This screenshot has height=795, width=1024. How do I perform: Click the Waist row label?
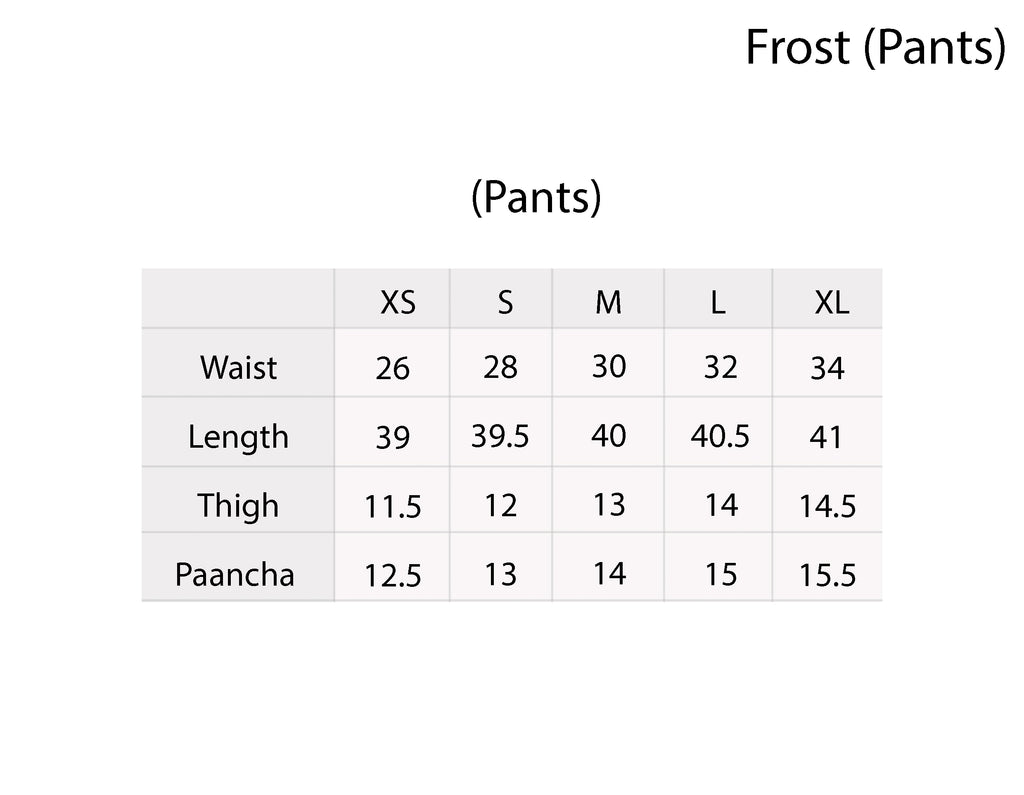click(238, 368)
